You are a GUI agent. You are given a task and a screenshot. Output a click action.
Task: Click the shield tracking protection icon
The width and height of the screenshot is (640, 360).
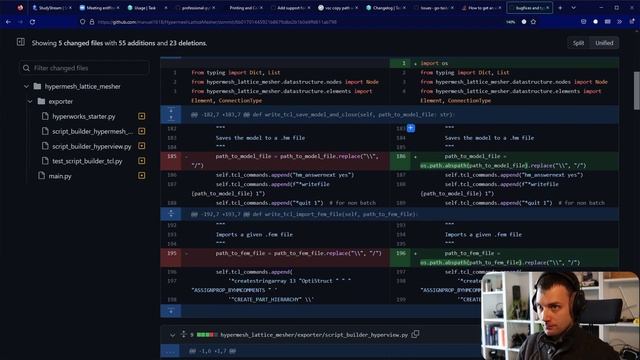82,22
